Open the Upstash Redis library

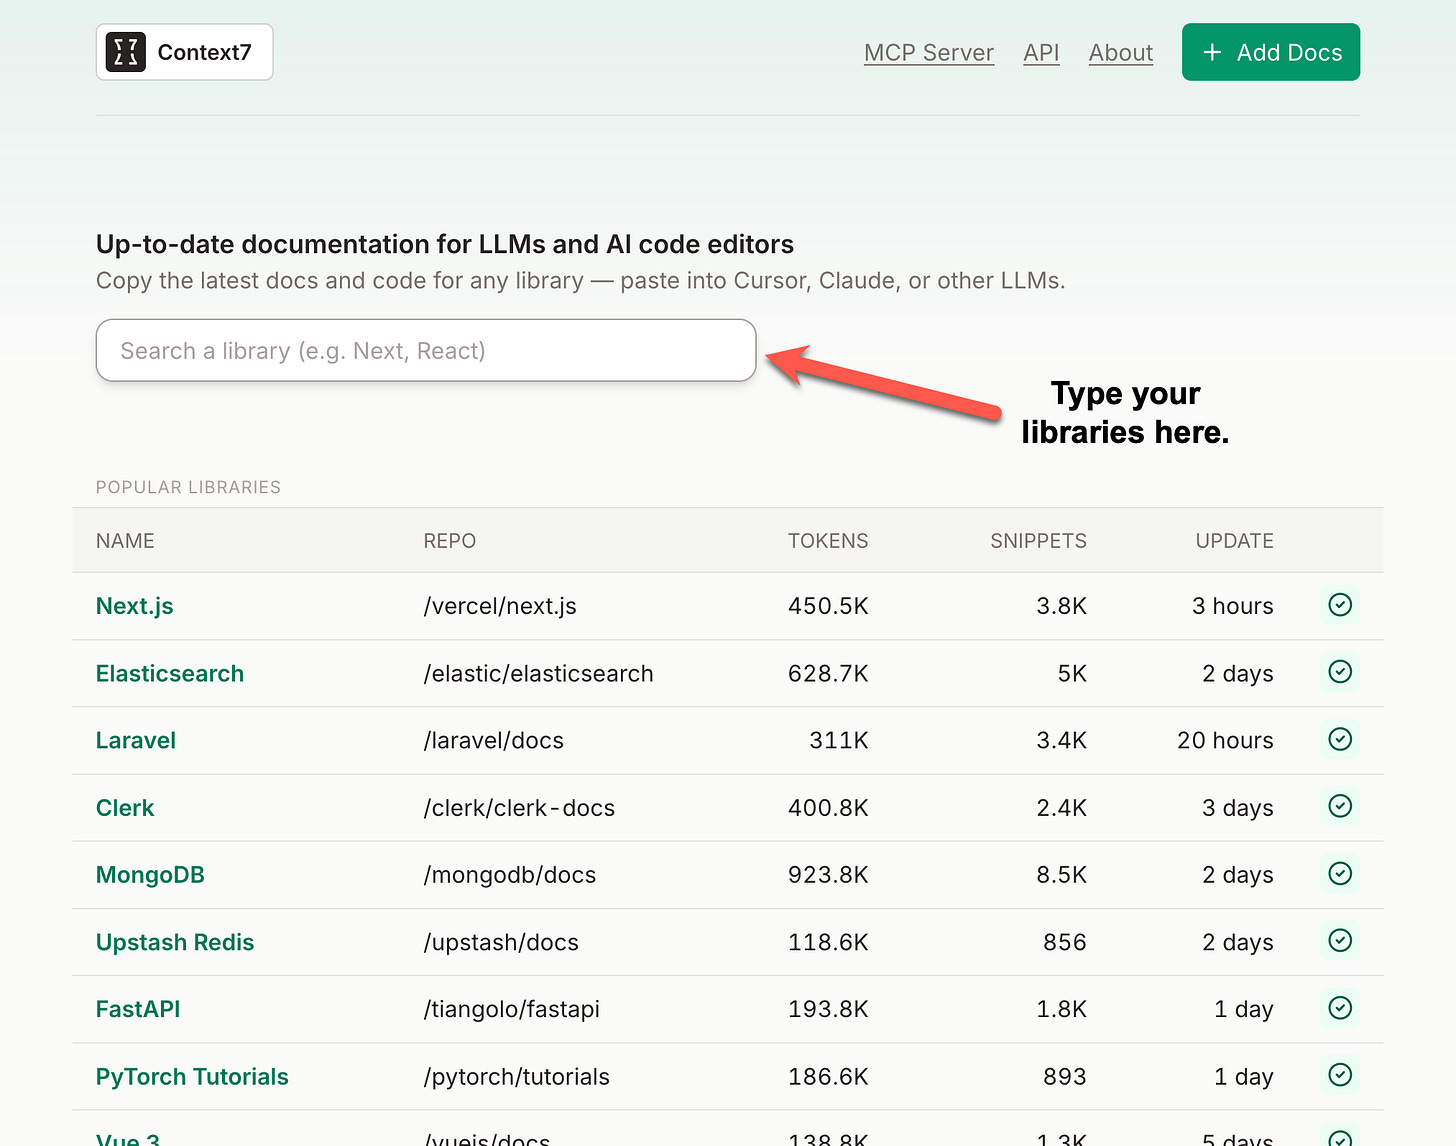coord(175,942)
